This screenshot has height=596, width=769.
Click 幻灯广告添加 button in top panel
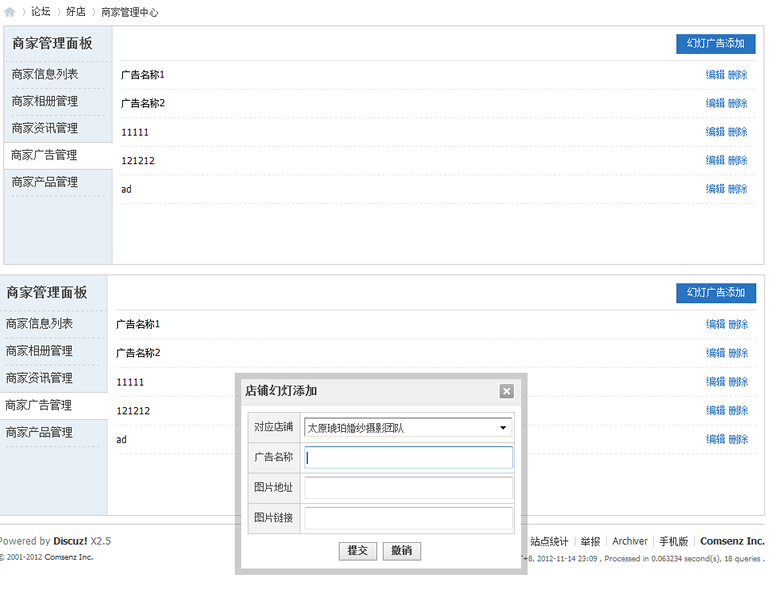click(716, 44)
